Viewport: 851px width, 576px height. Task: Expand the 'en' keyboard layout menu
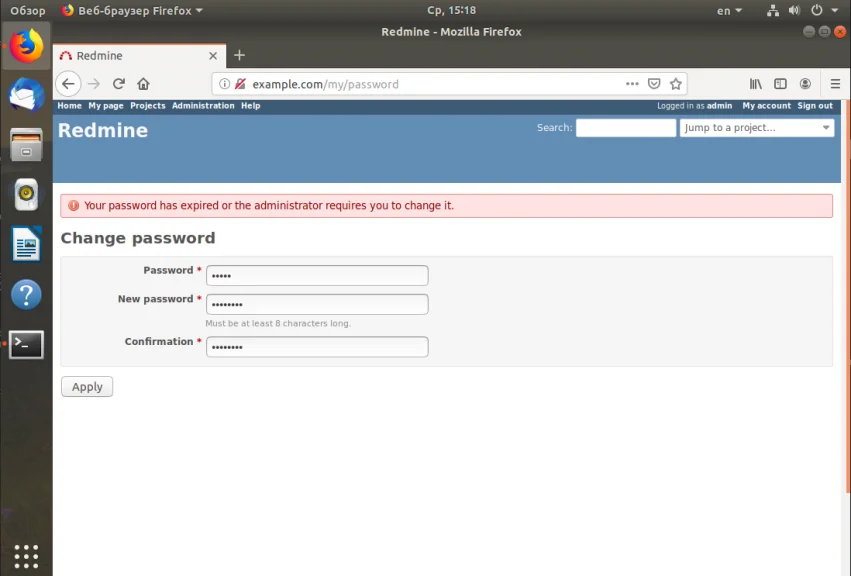point(729,10)
